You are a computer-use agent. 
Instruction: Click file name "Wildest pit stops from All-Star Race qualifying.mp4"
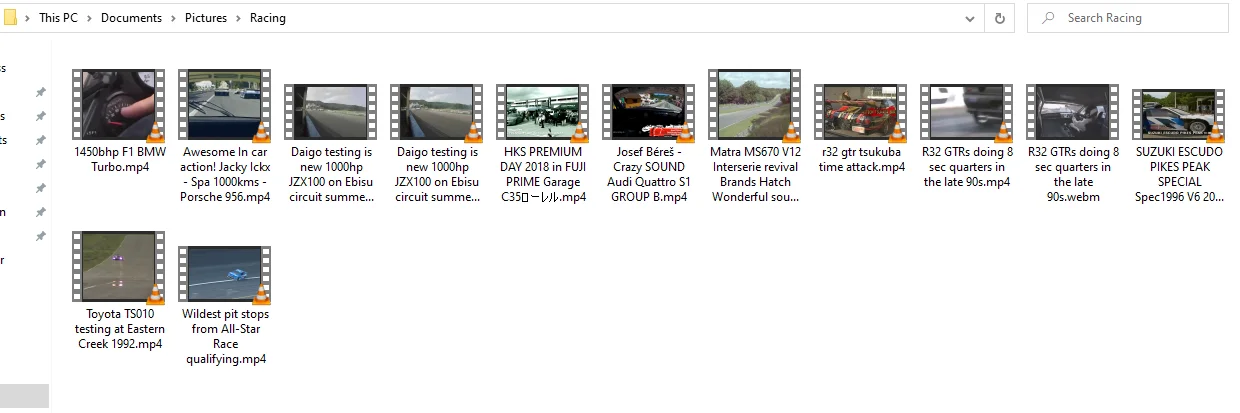[x=226, y=336]
